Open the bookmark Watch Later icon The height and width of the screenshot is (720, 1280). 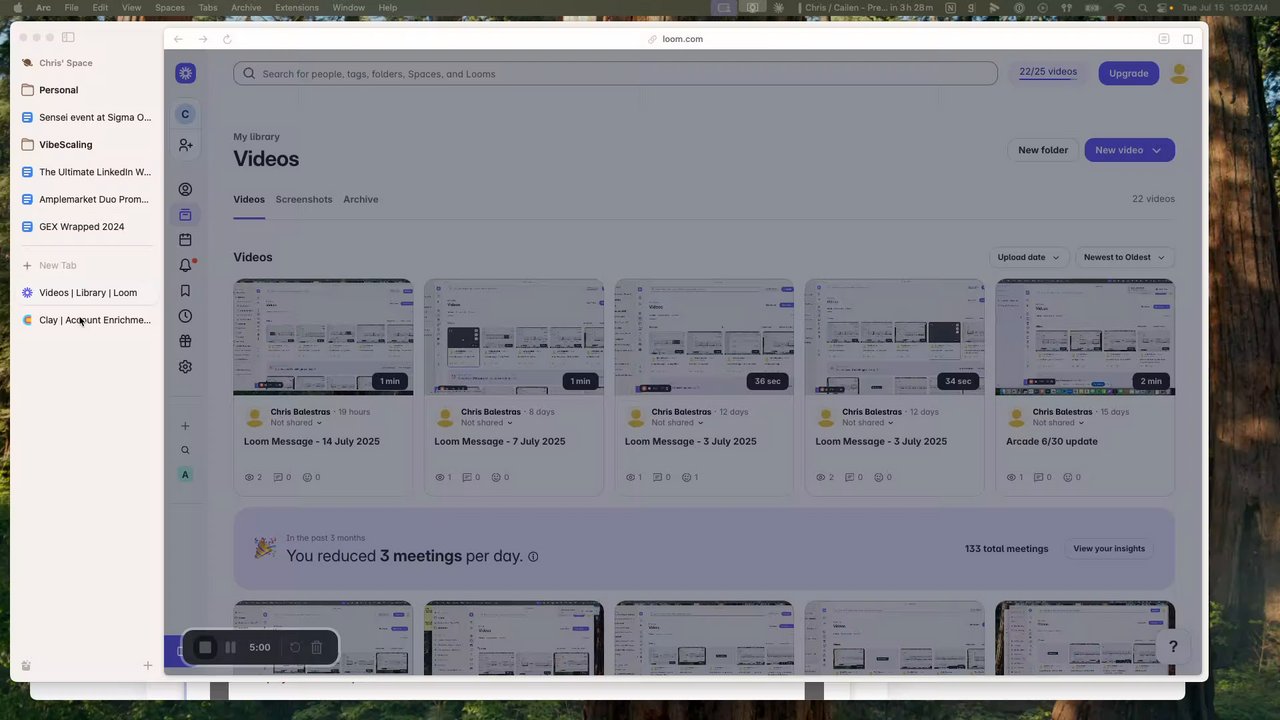pos(185,291)
